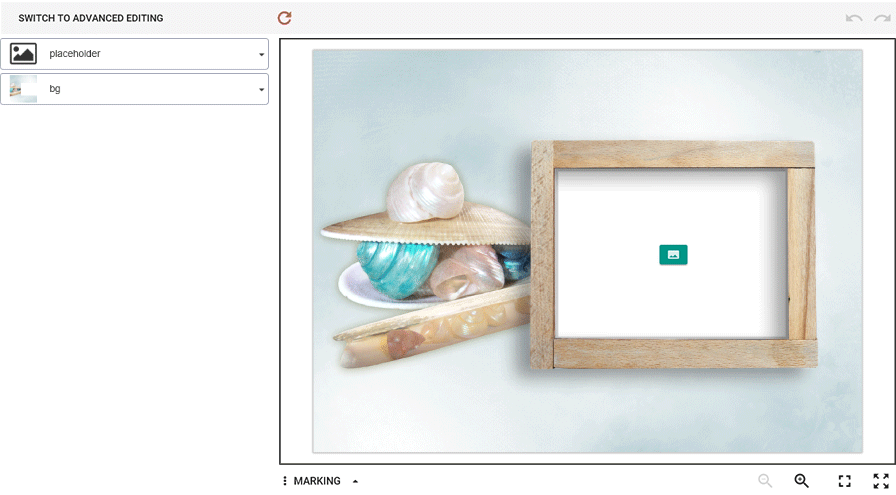This screenshot has height=495, width=896.
Task: Select the placeholder item label
Action: [75, 54]
